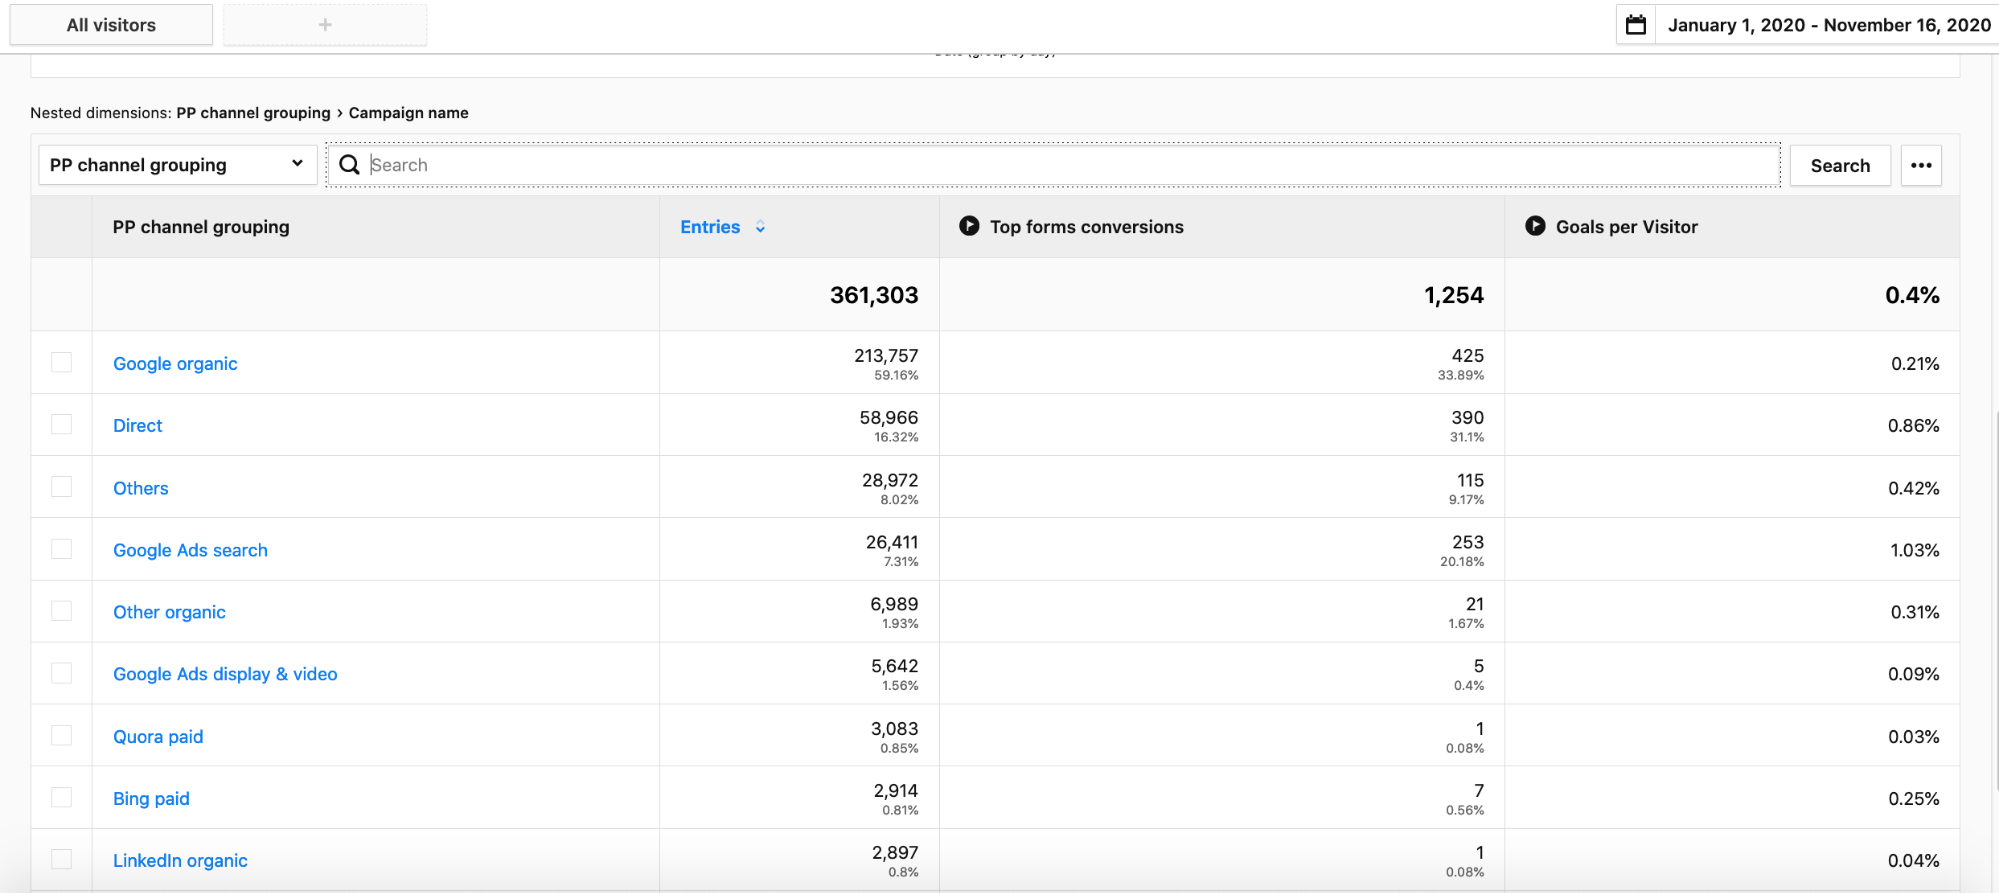
Task: Check the Google Ads search row checkbox
Action: coord(62,549)
